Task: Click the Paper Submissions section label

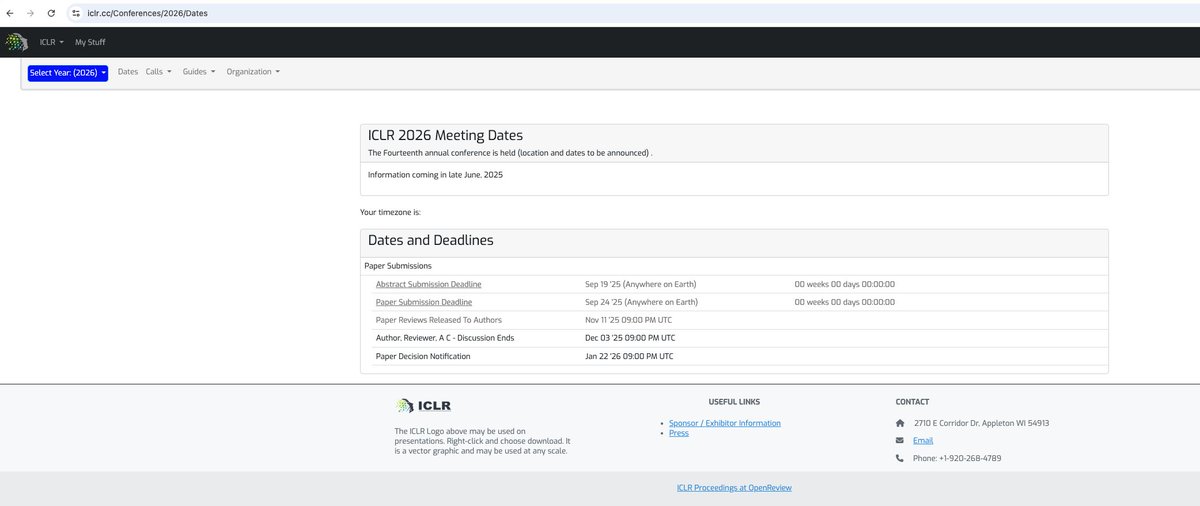Action: pyautogui.click(x=398, y=266)
